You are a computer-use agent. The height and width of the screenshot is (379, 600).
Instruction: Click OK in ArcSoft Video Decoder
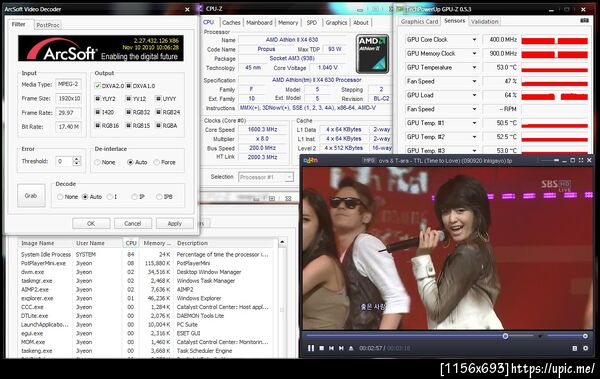pyautogui.click(x=91, y=224)
